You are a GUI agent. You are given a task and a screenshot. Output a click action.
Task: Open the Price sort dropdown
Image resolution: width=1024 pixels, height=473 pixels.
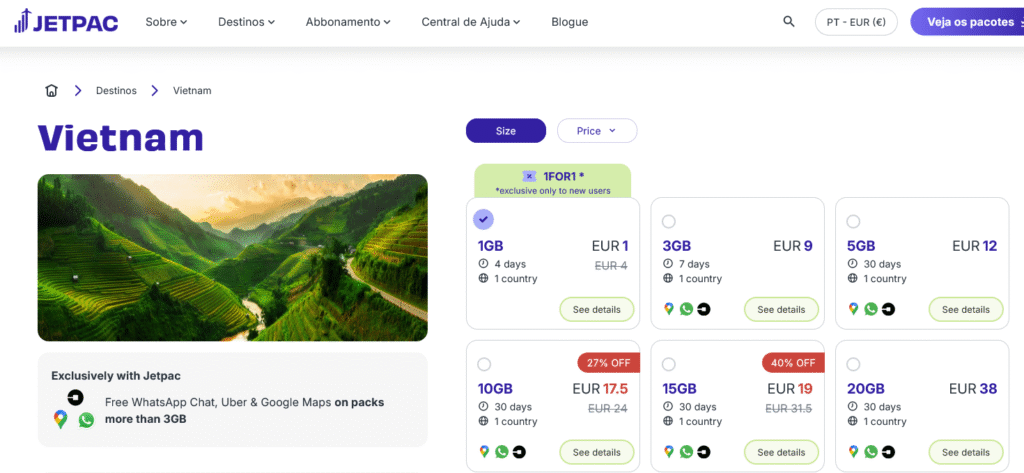(597, 131)
